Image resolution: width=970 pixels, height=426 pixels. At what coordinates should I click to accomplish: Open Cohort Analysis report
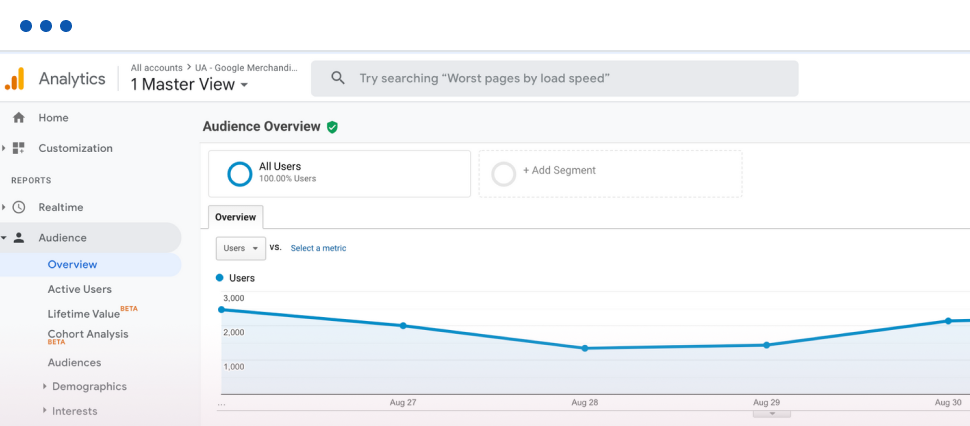point(88,334)
